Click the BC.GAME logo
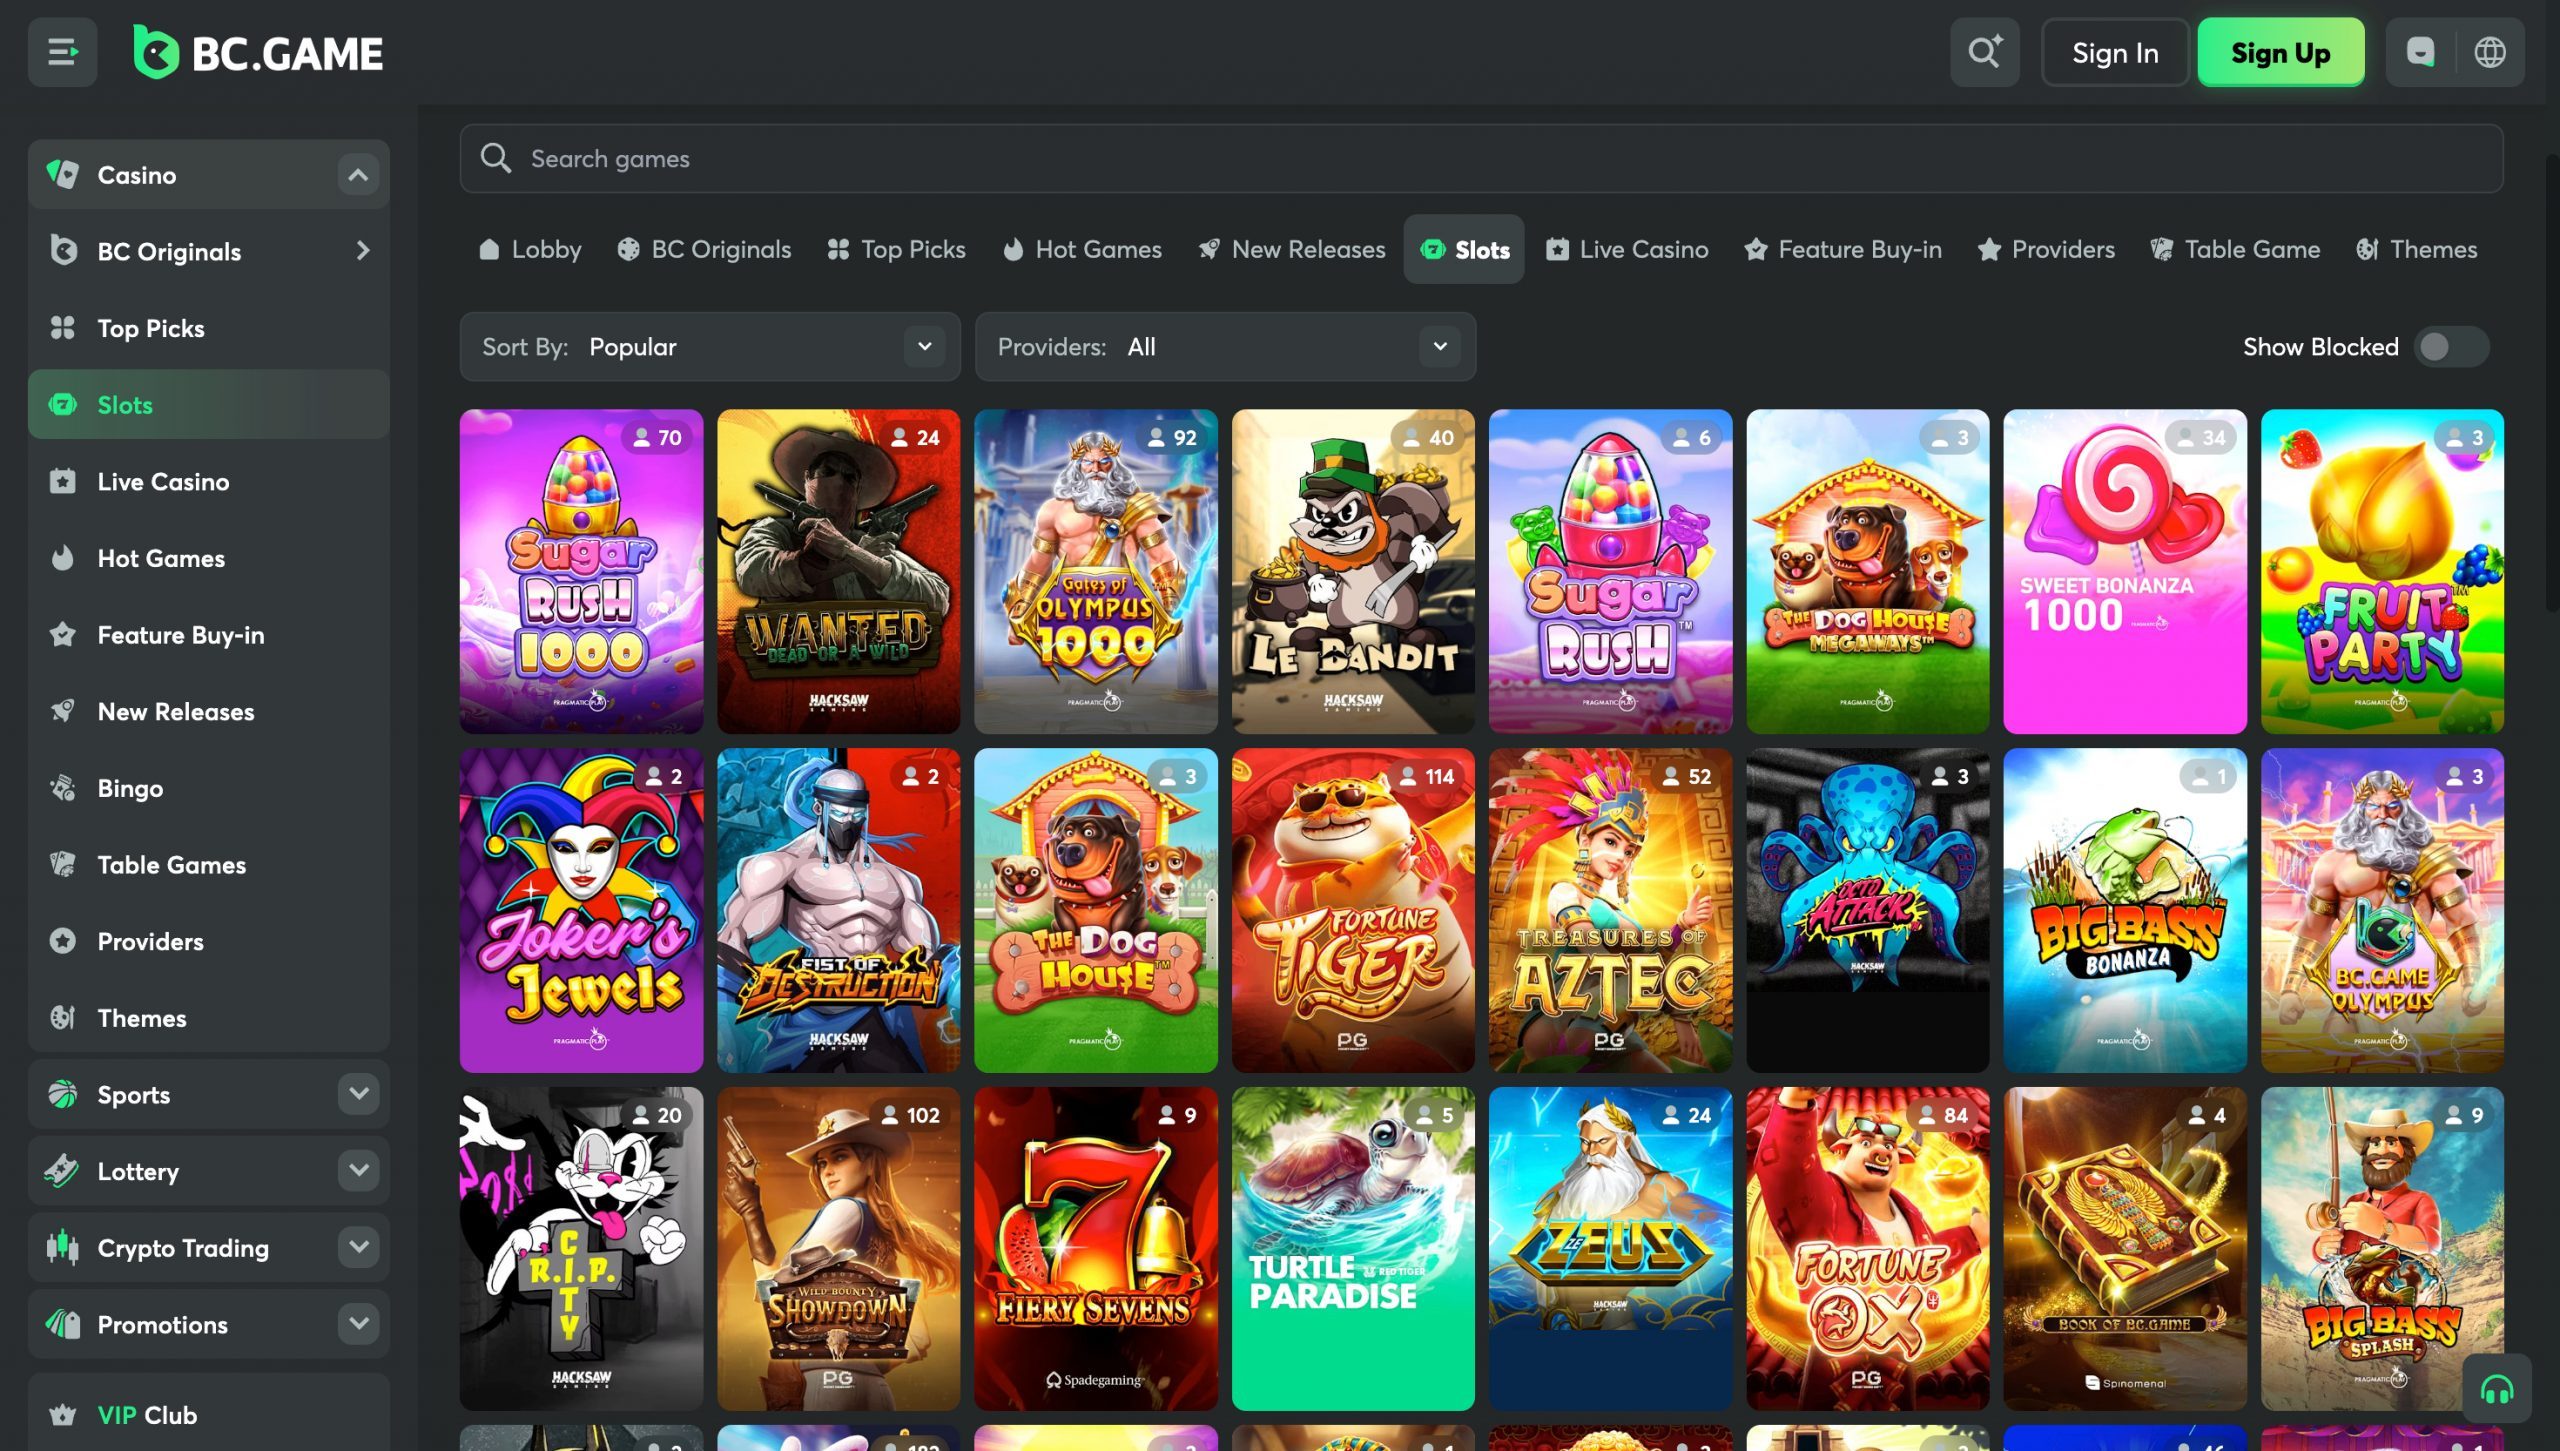This screenshot has width=2560, height=1451. click(256, 52)
